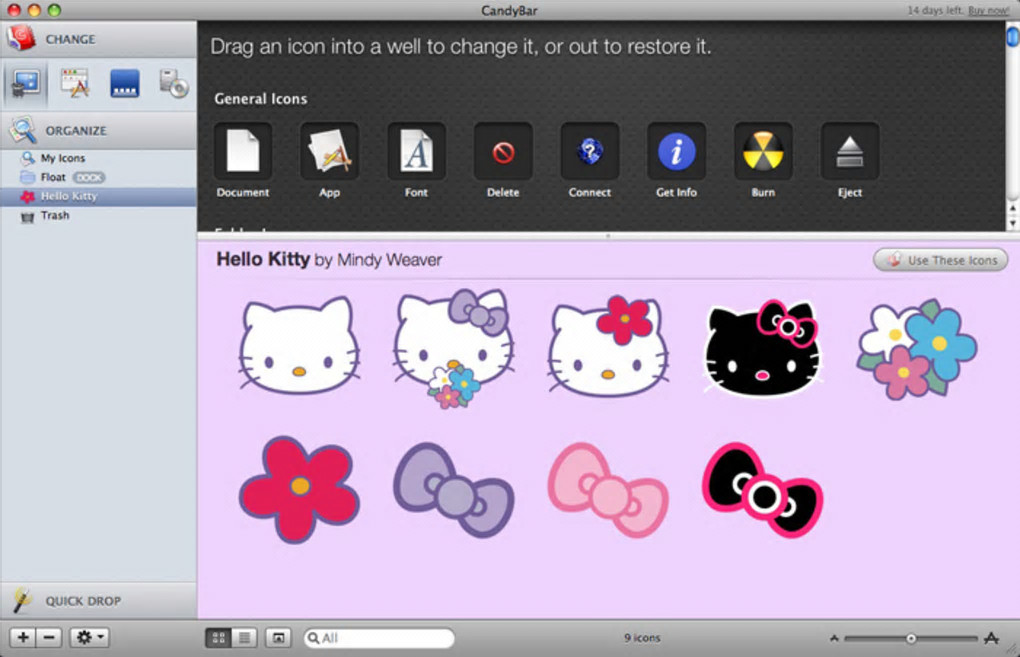Click the small icon size indicator
Viewport: 1020px width, 657px height.
(834, 639)
